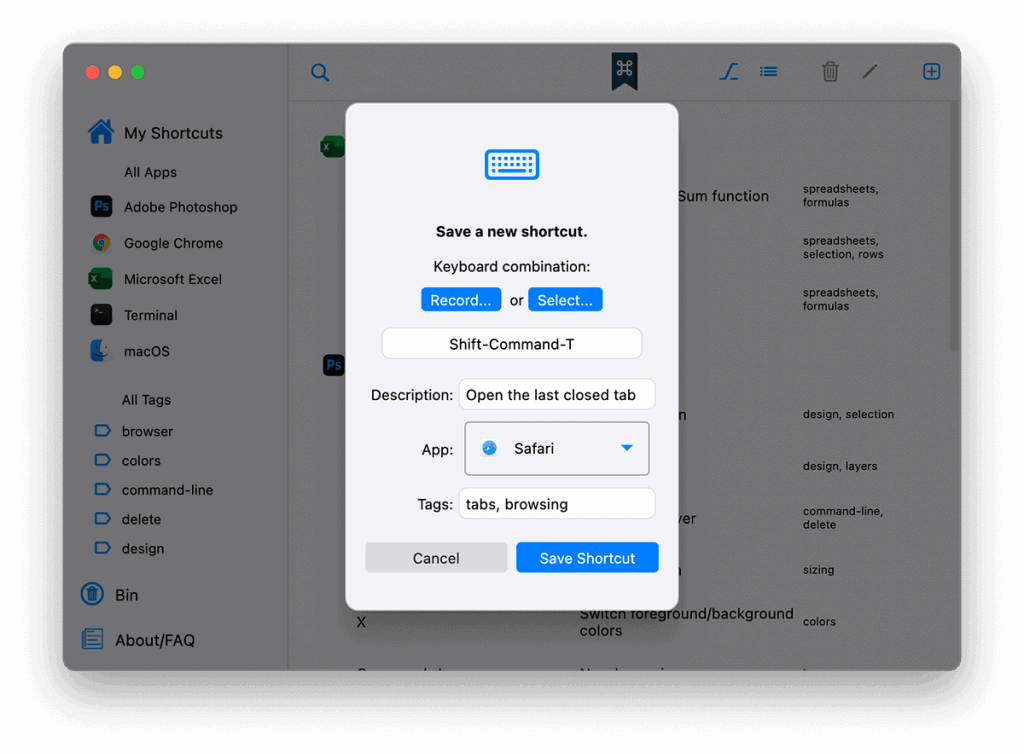Click the Google Chrome icon in sidebar
1024x754 pixels.
tap(101, 243)
